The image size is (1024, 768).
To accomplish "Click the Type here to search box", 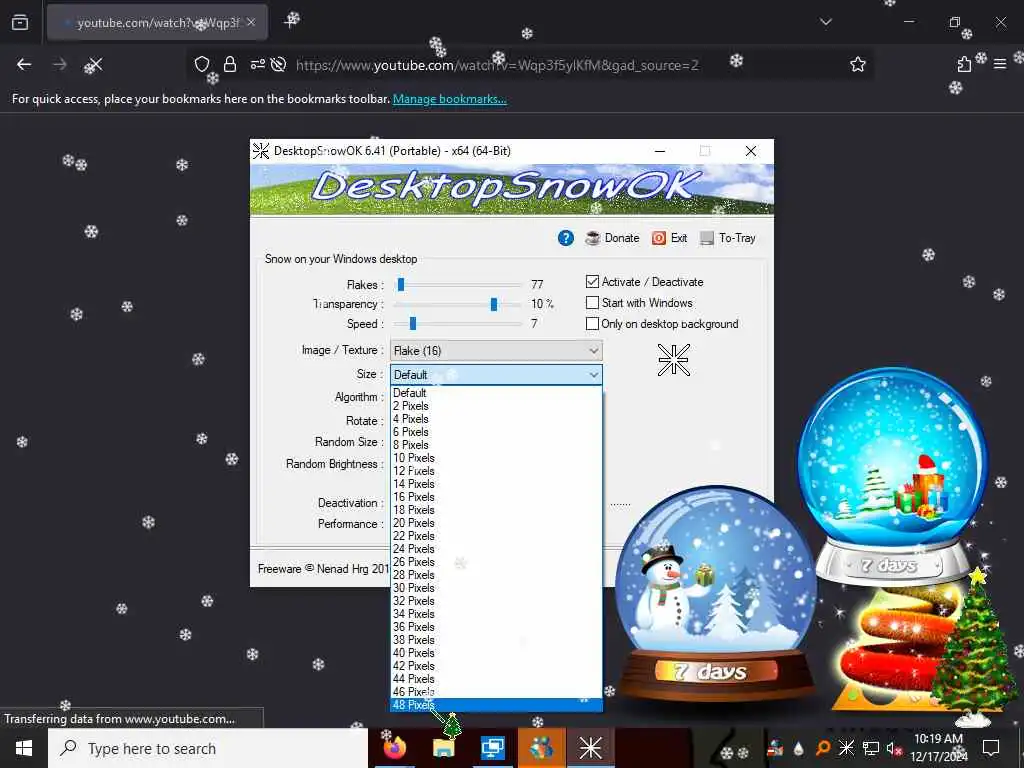I will point(208,748).
